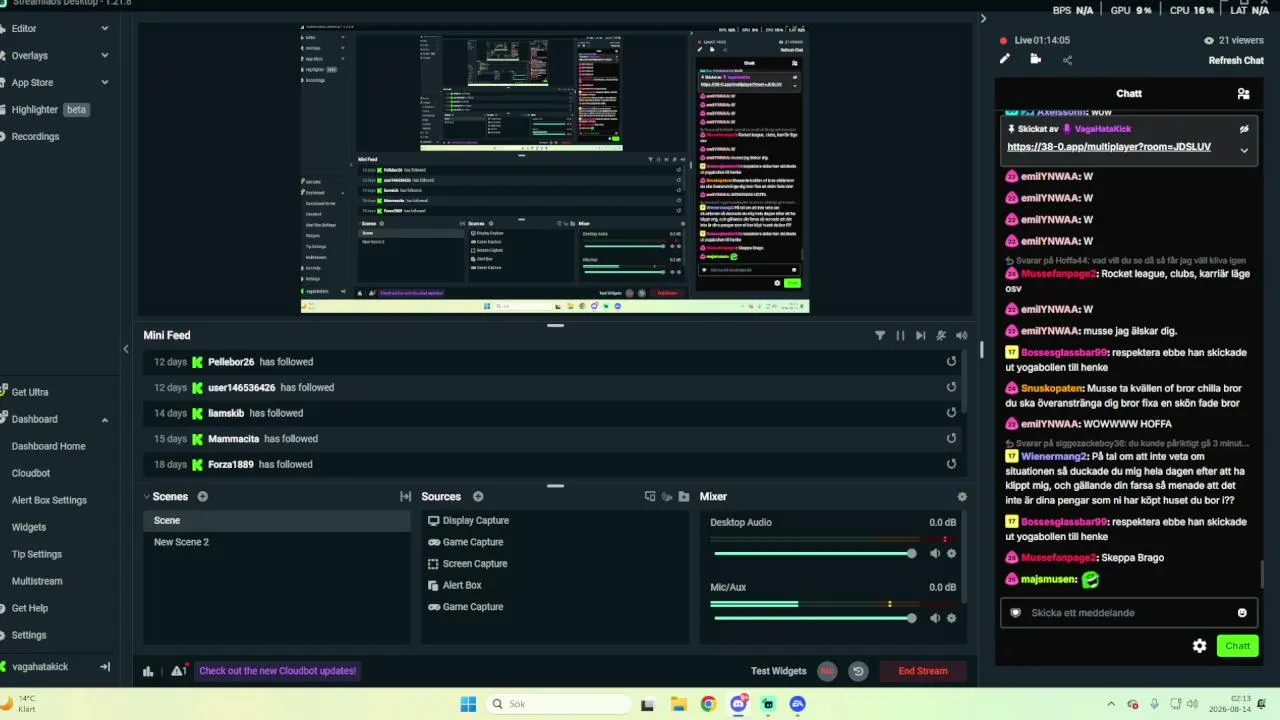Open Mic/Aux settings gear
The image size is (1280, 720).
pyautogui.click(x=951, y=618)
